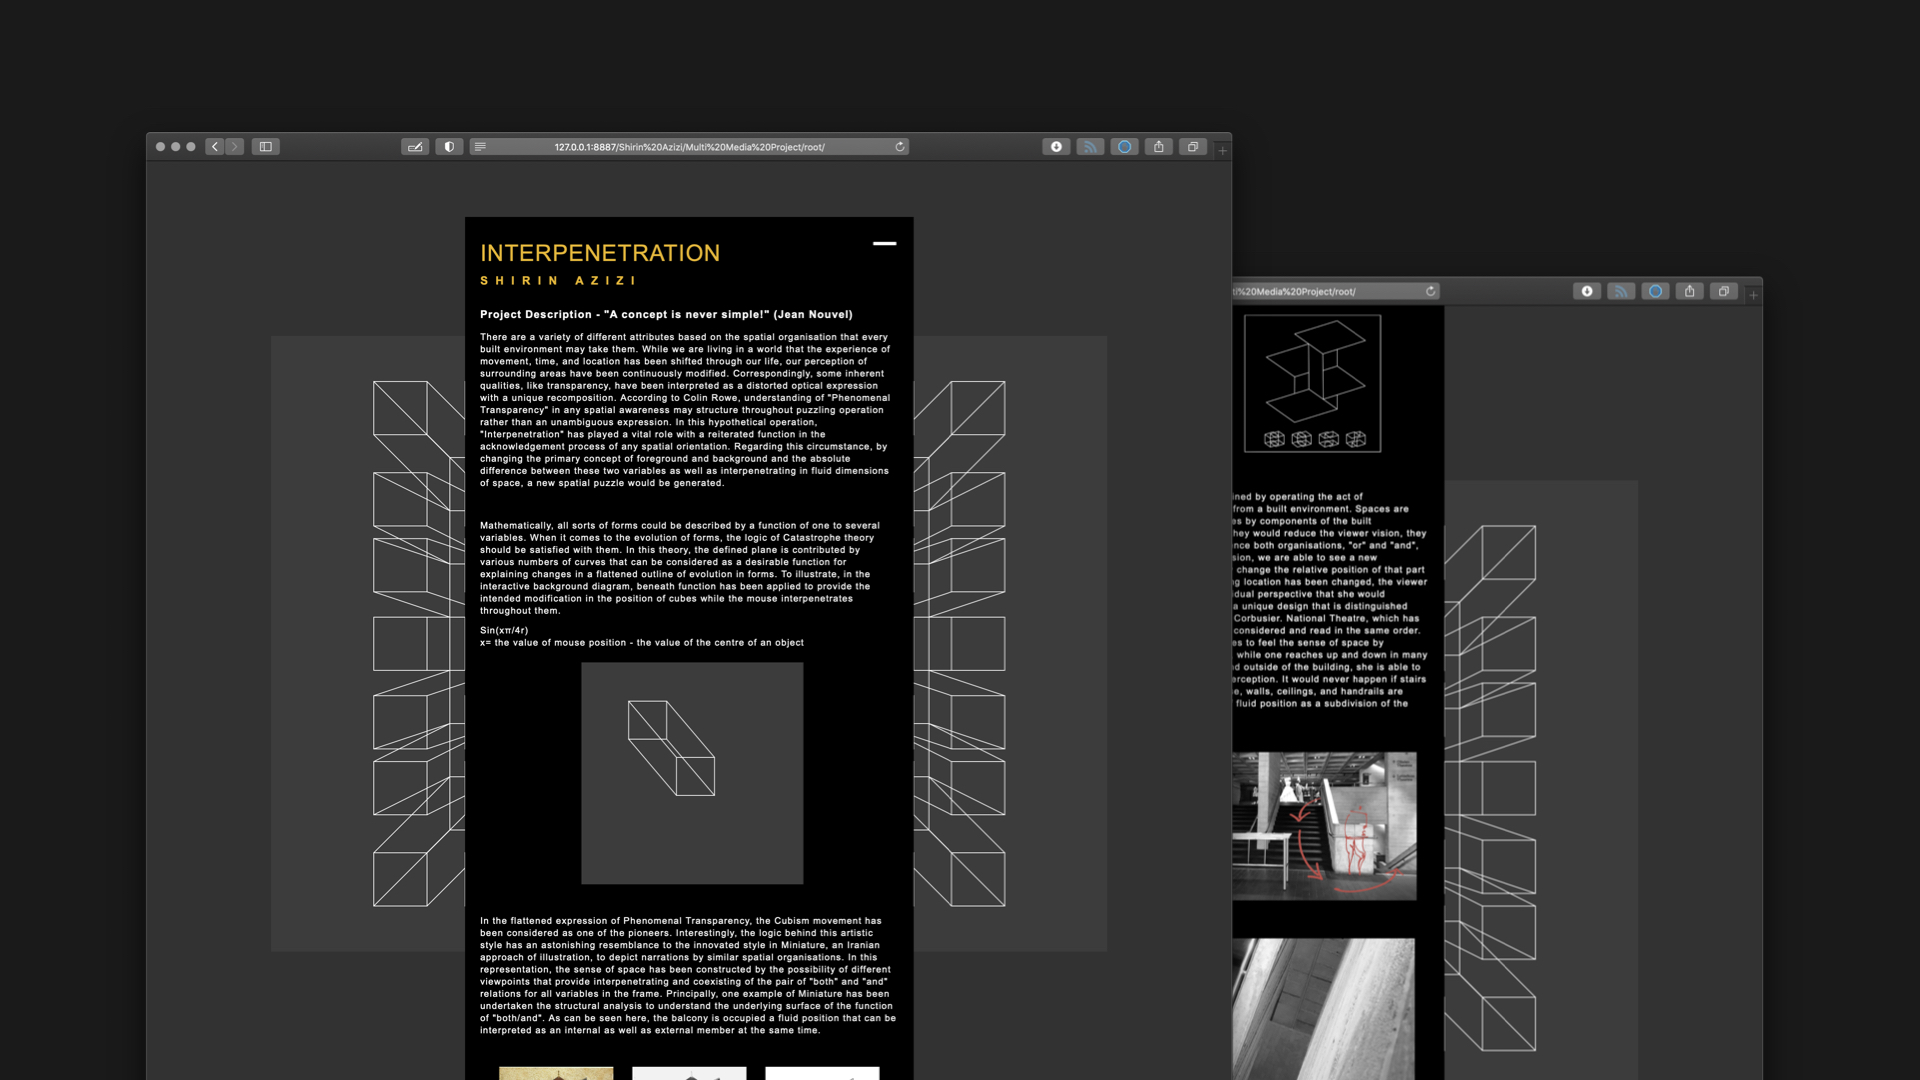
Task: Open the Share menu in back window
Action: click(x=1689, y=292)
